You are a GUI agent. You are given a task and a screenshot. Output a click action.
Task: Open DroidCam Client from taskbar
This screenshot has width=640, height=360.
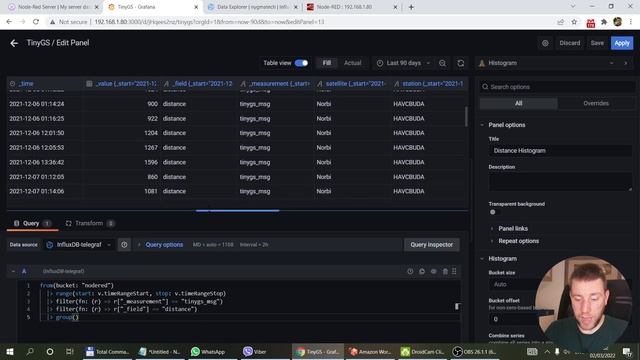point(422,351)
